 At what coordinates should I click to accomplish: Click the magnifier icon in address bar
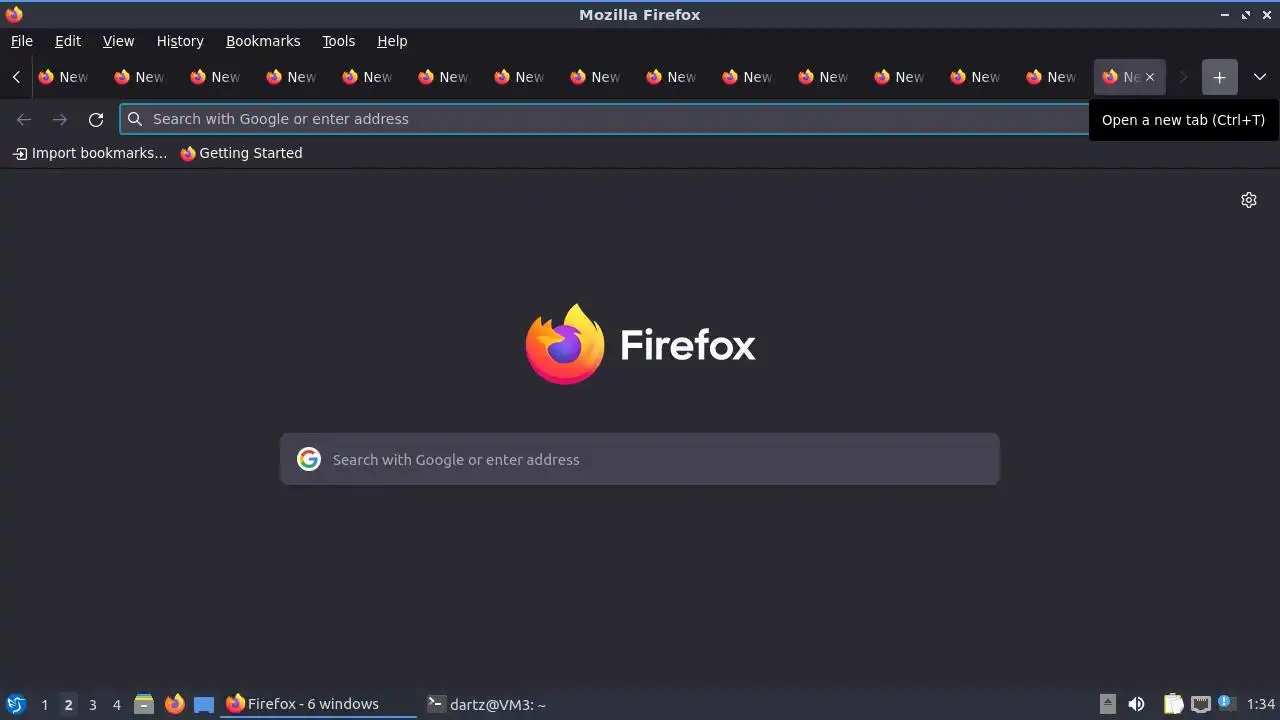pyautogui.click(x=135, y=119)
